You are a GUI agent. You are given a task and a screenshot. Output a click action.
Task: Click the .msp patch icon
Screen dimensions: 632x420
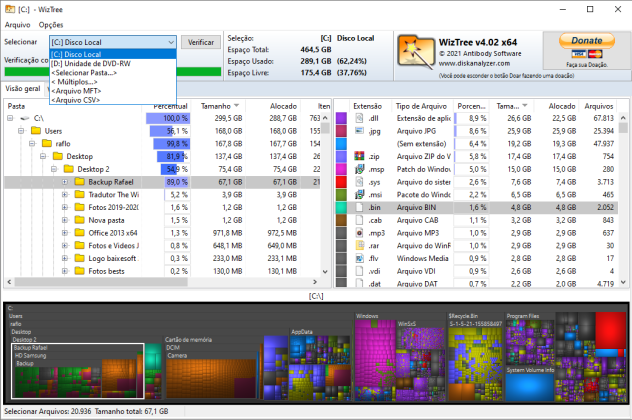coord(360,169)
